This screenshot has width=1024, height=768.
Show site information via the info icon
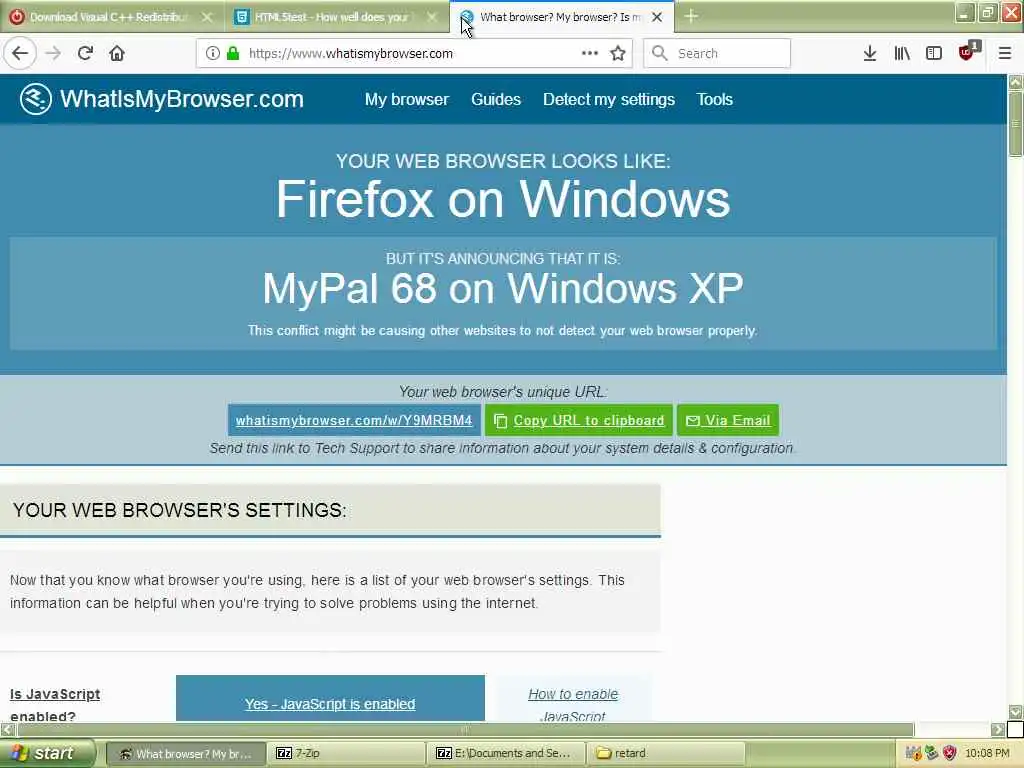pyautogui.click(x=212, y=54)
